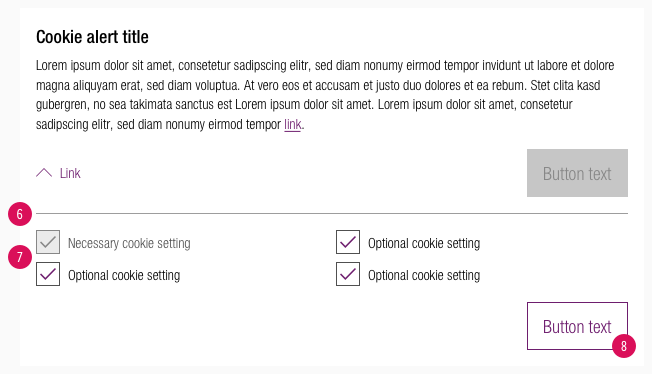Click the gray checkmark inside Necessary checkbox
This screenshot has width=652, height=374.
(x=48, y=242)
